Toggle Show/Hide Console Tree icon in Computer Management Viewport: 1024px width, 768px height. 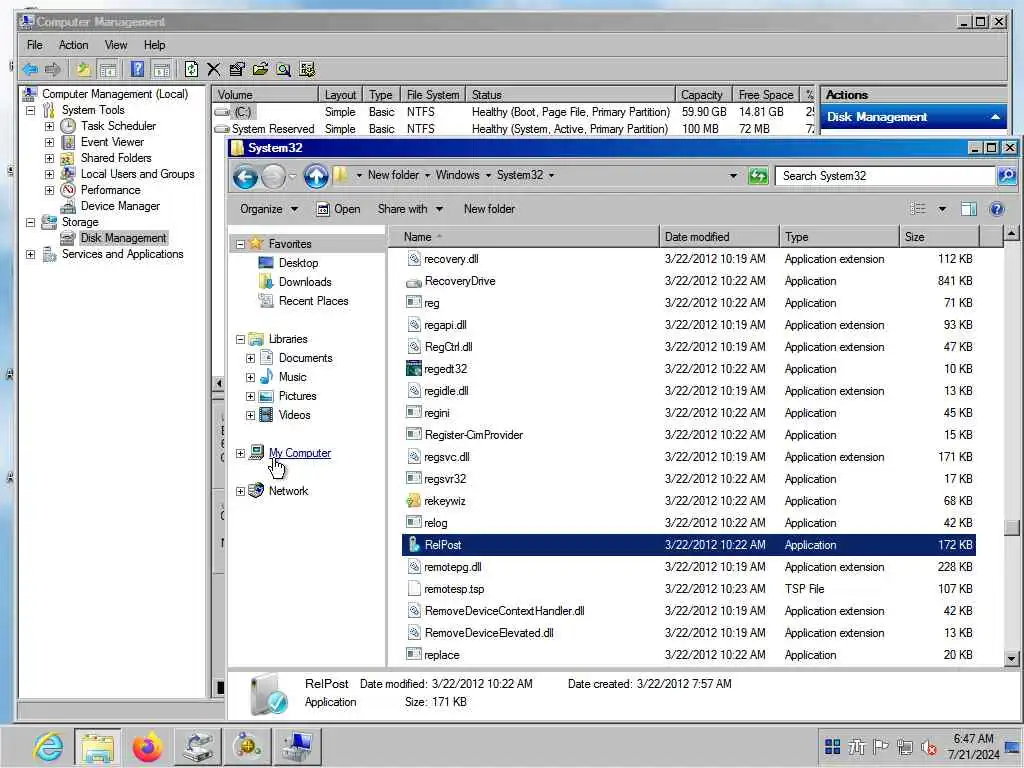tap(108, 69)
